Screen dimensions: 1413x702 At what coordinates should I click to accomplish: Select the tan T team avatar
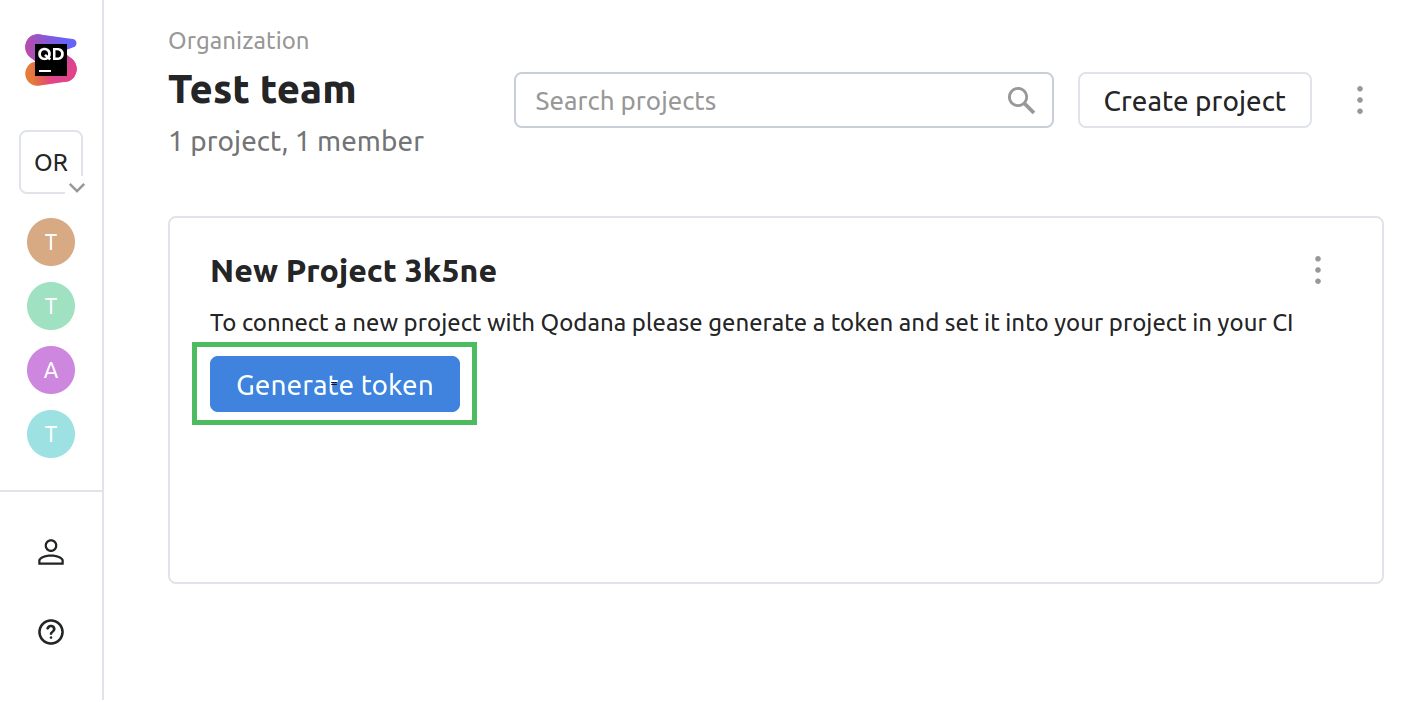pyautogui.click(x=51, y=242)
